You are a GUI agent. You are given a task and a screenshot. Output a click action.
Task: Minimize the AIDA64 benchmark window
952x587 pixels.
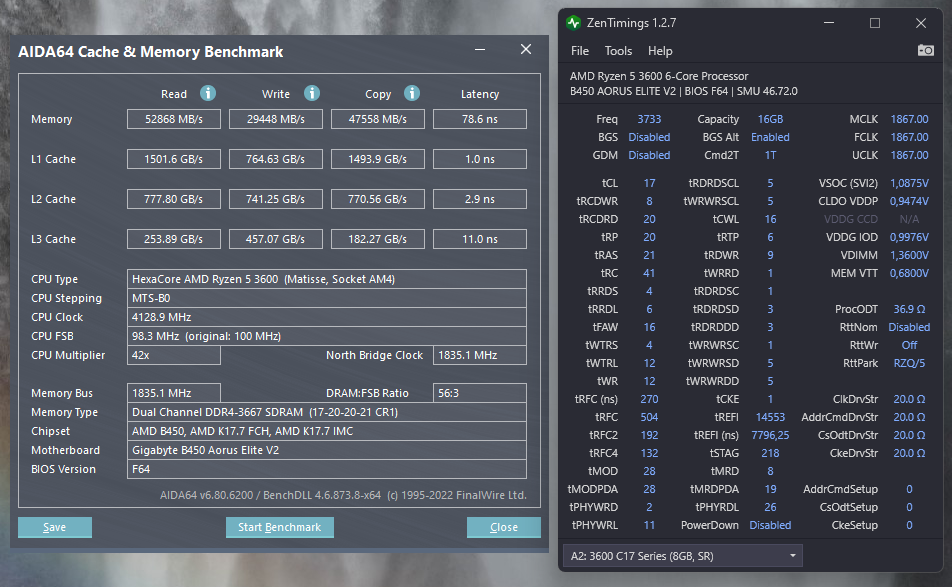click(480, 50)
